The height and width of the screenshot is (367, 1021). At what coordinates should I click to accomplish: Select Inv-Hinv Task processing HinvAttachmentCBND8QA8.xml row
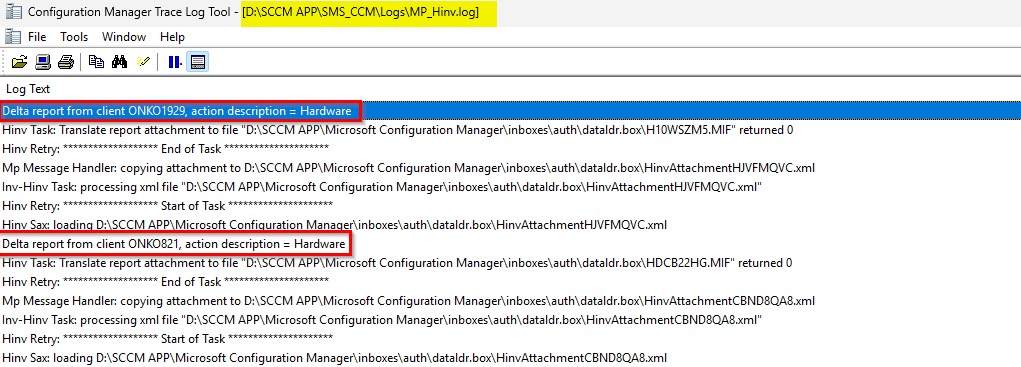pyautogui.click(x=510, y=319)
